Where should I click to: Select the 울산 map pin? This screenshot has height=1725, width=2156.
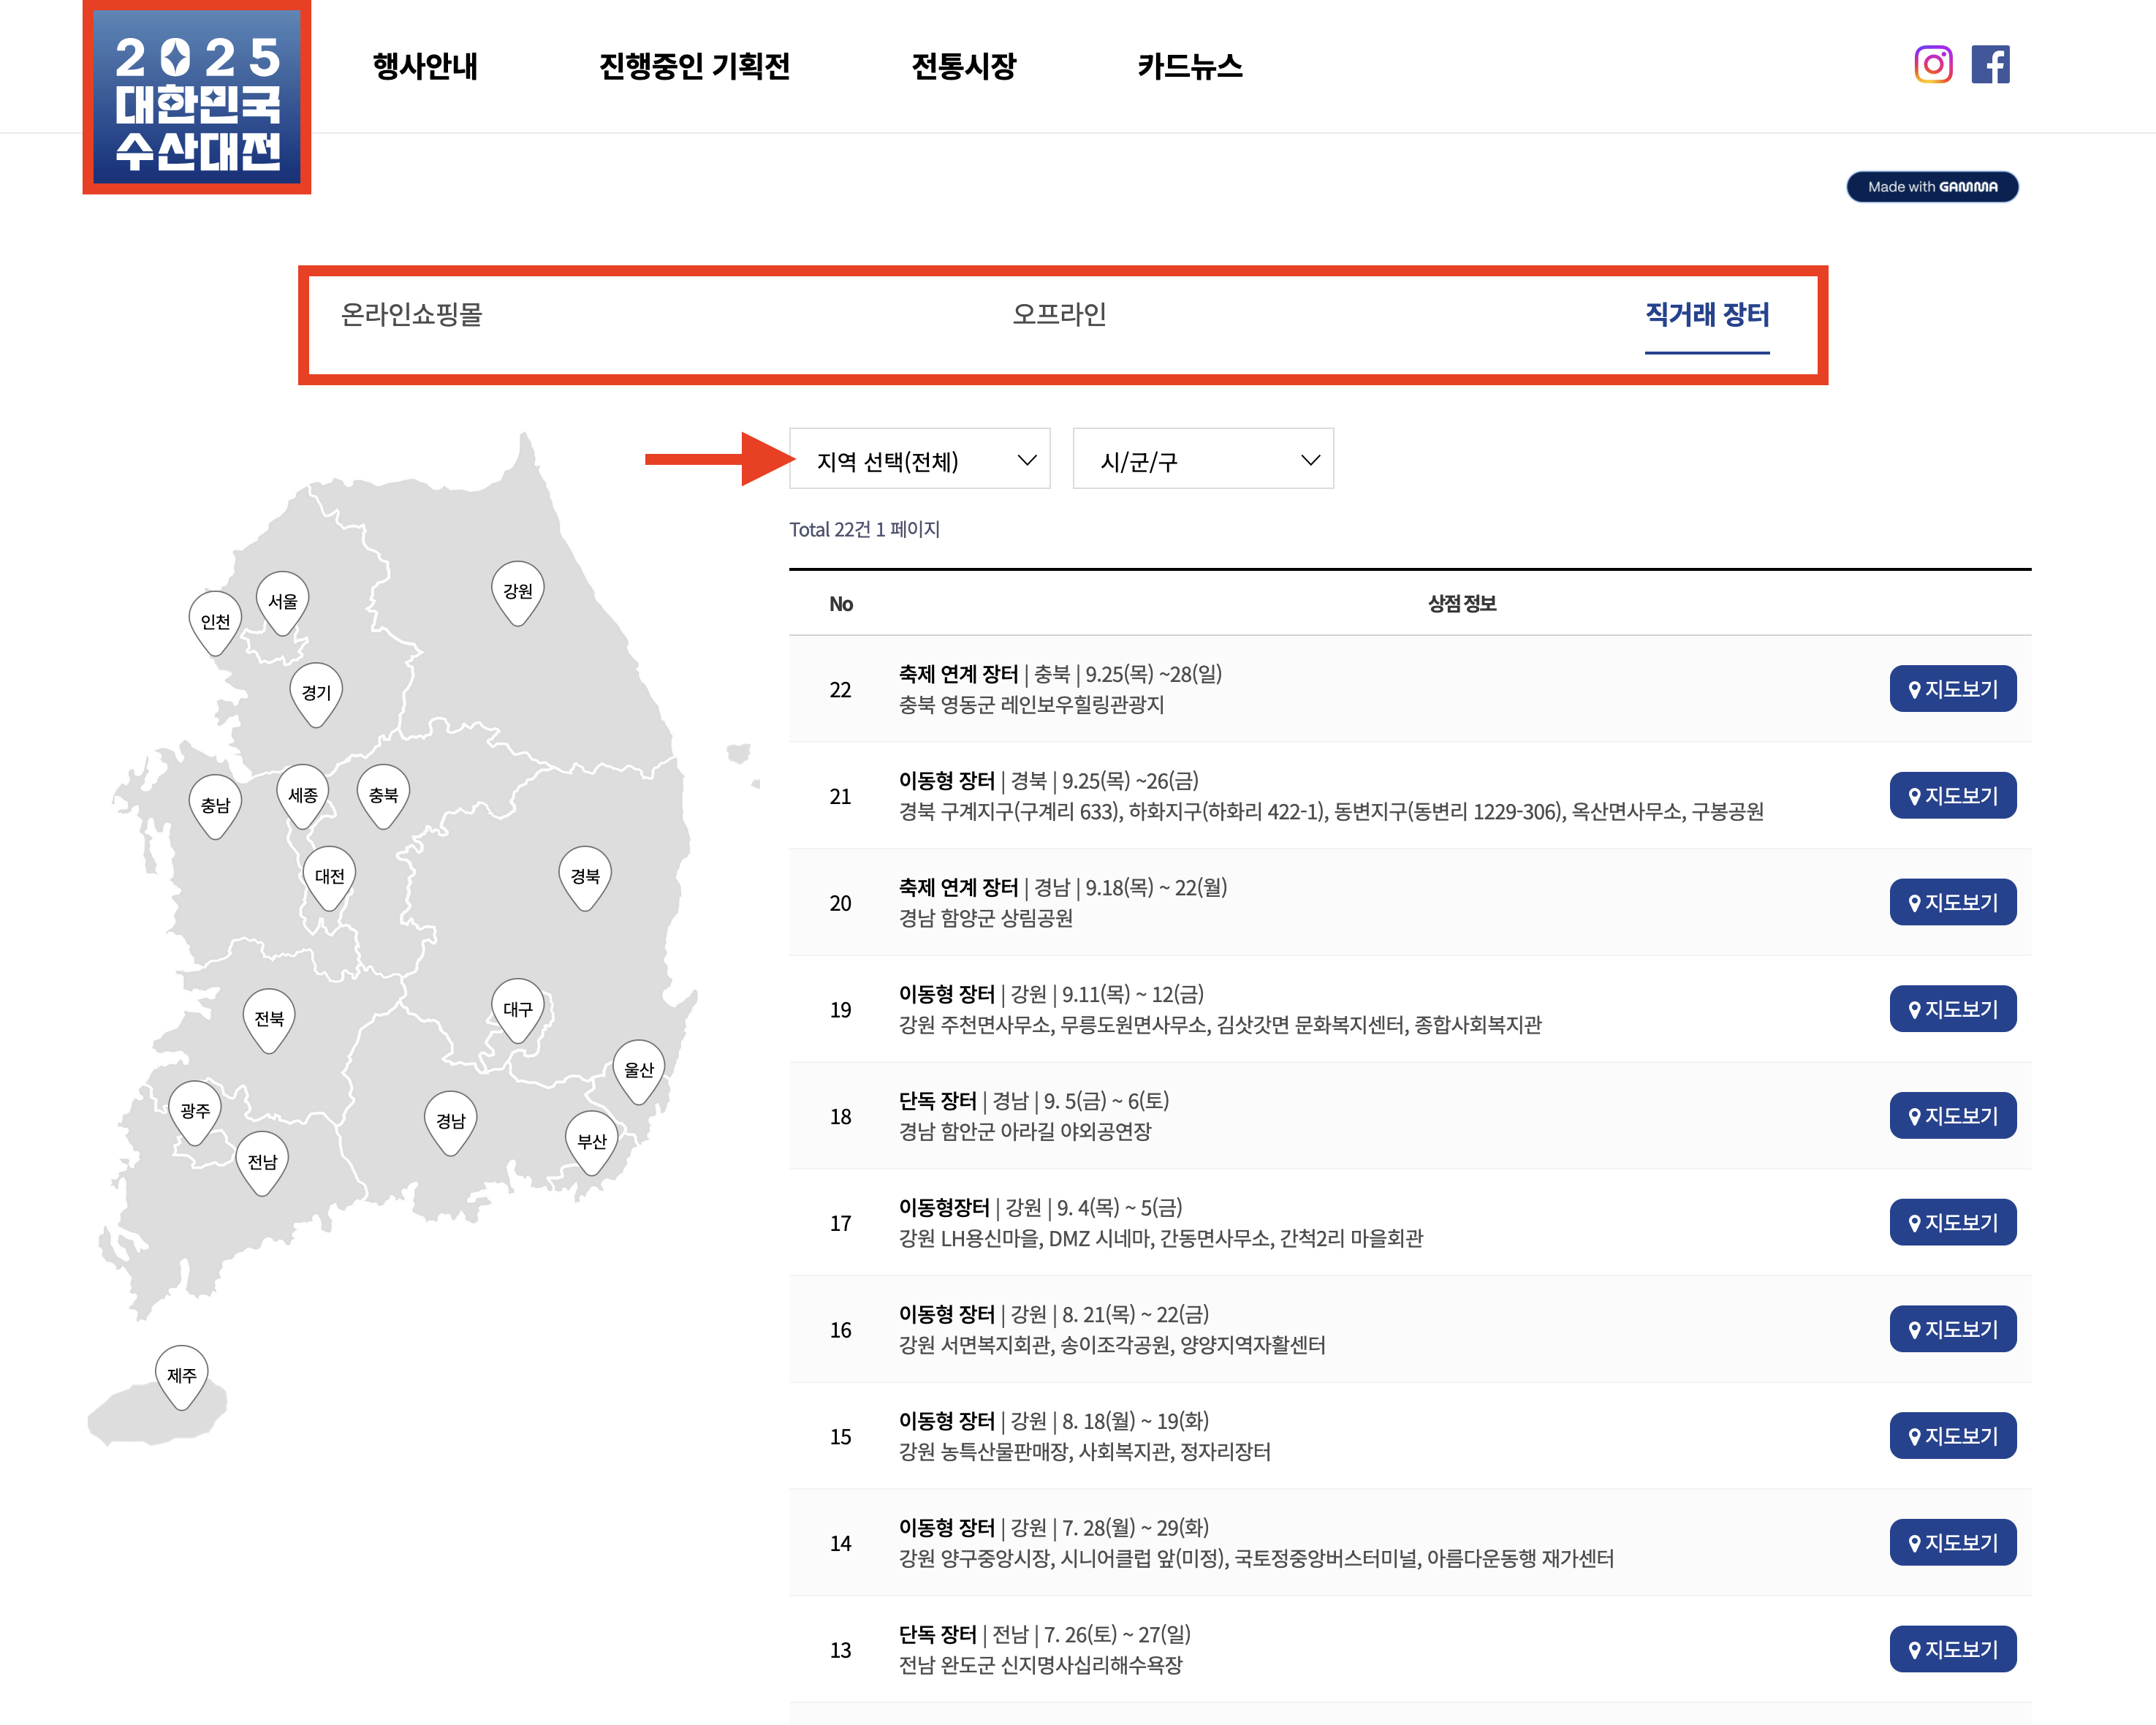(x=638, y=1069)
